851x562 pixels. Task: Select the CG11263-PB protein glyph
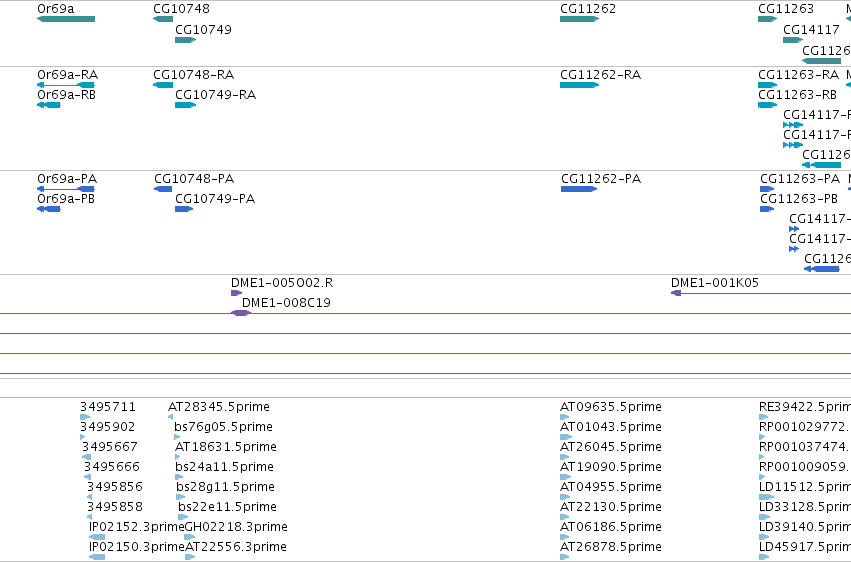point(767,209)
